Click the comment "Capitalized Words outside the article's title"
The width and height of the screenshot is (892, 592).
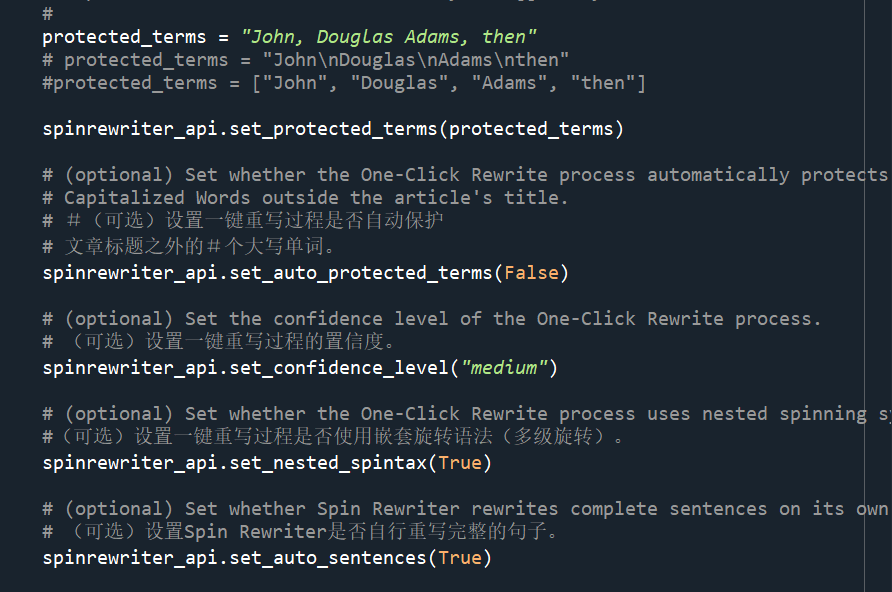[x=305, y=197]
